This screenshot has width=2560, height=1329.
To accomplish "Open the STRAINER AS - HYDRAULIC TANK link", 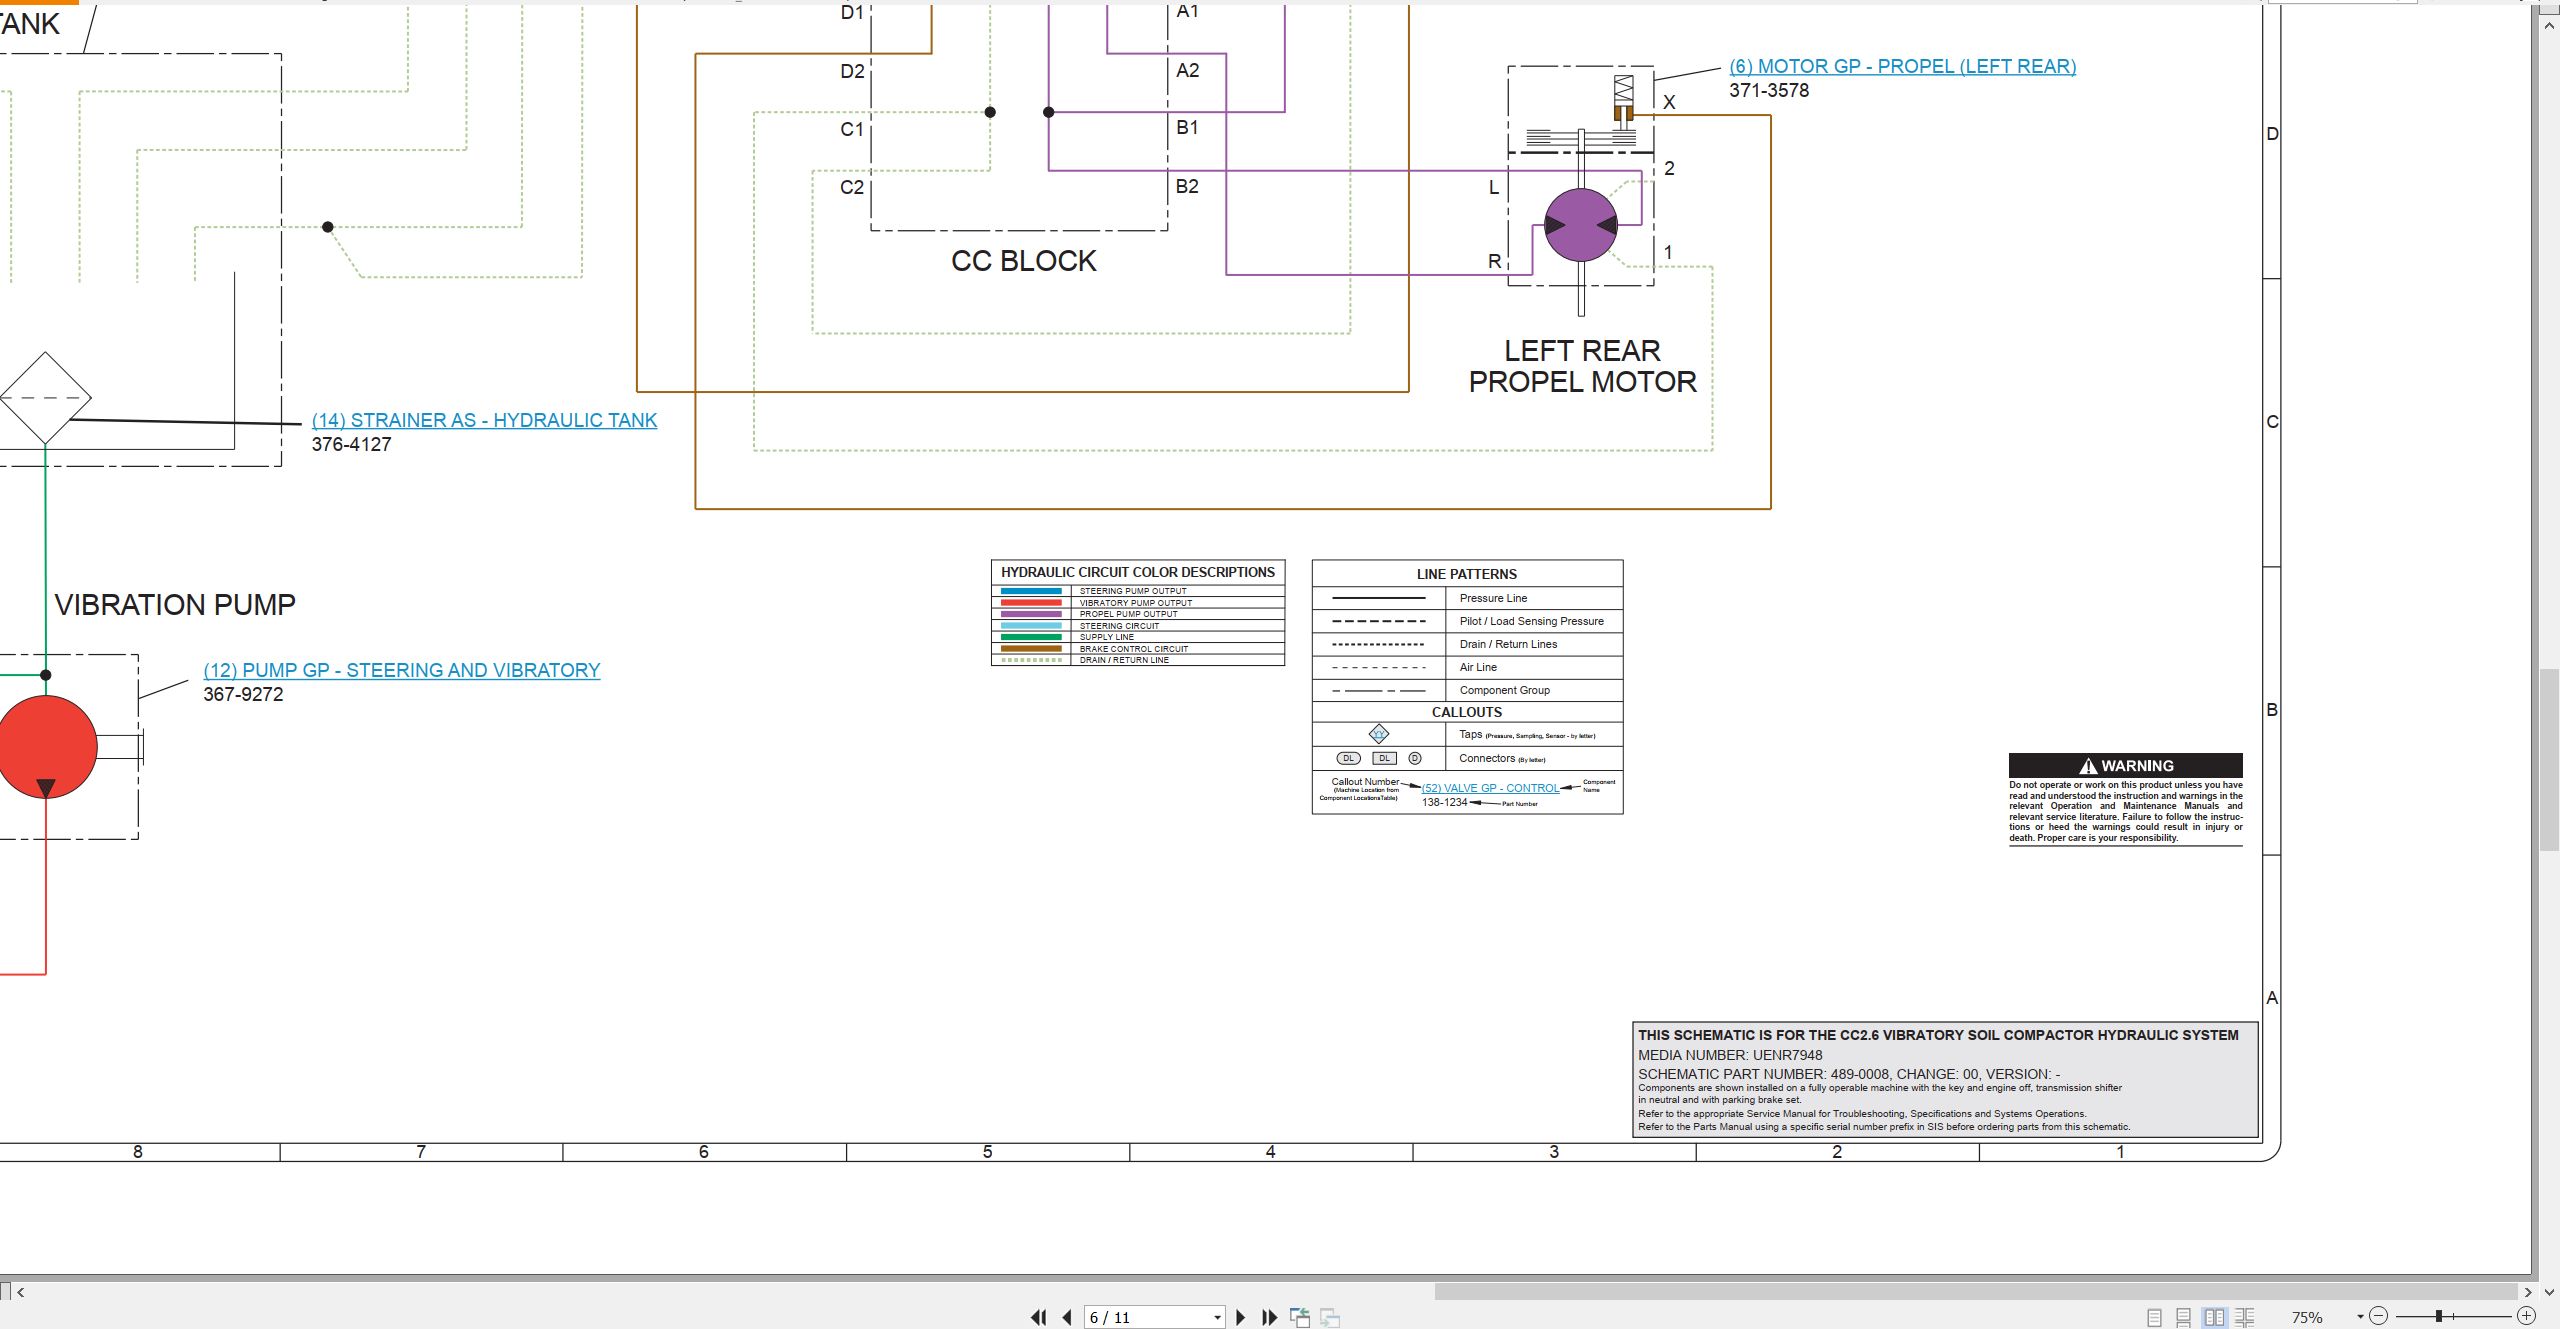I will 484,420.
